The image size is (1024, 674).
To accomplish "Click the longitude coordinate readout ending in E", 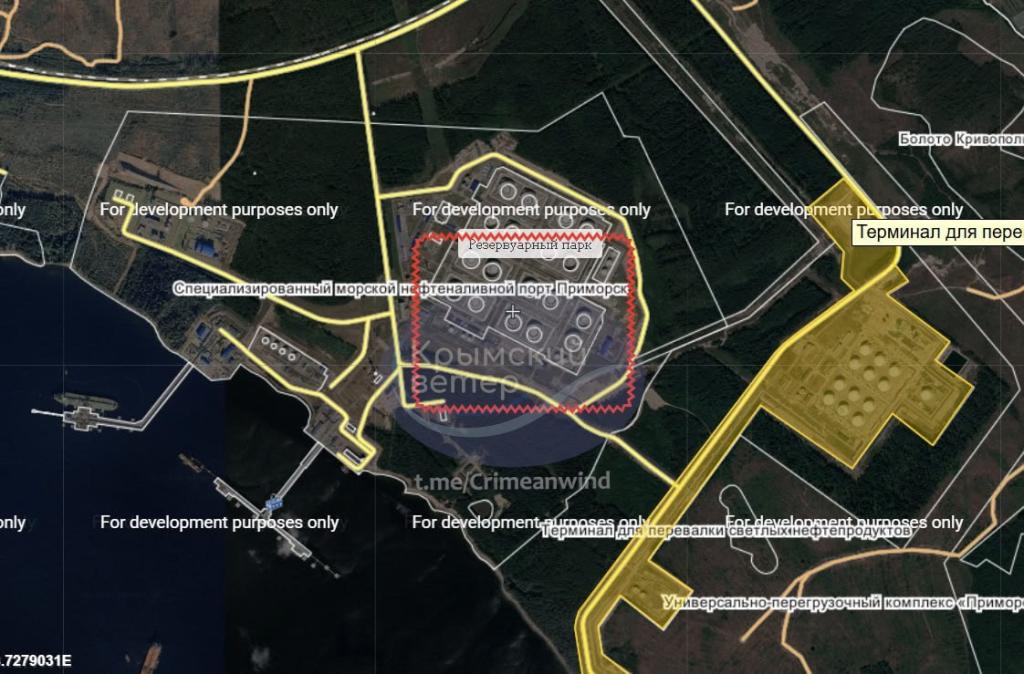I will click(36, 662).
